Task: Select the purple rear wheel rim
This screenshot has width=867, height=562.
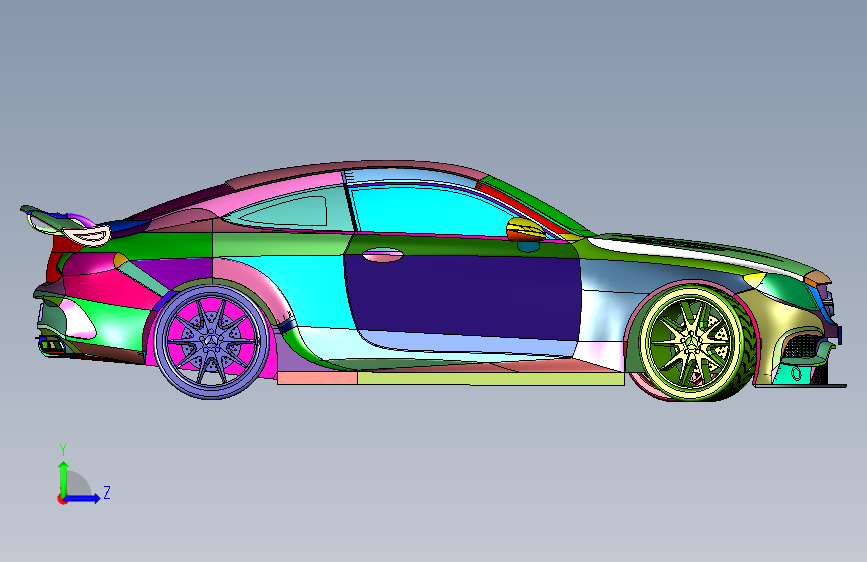Action: click(x=211, y=342)
